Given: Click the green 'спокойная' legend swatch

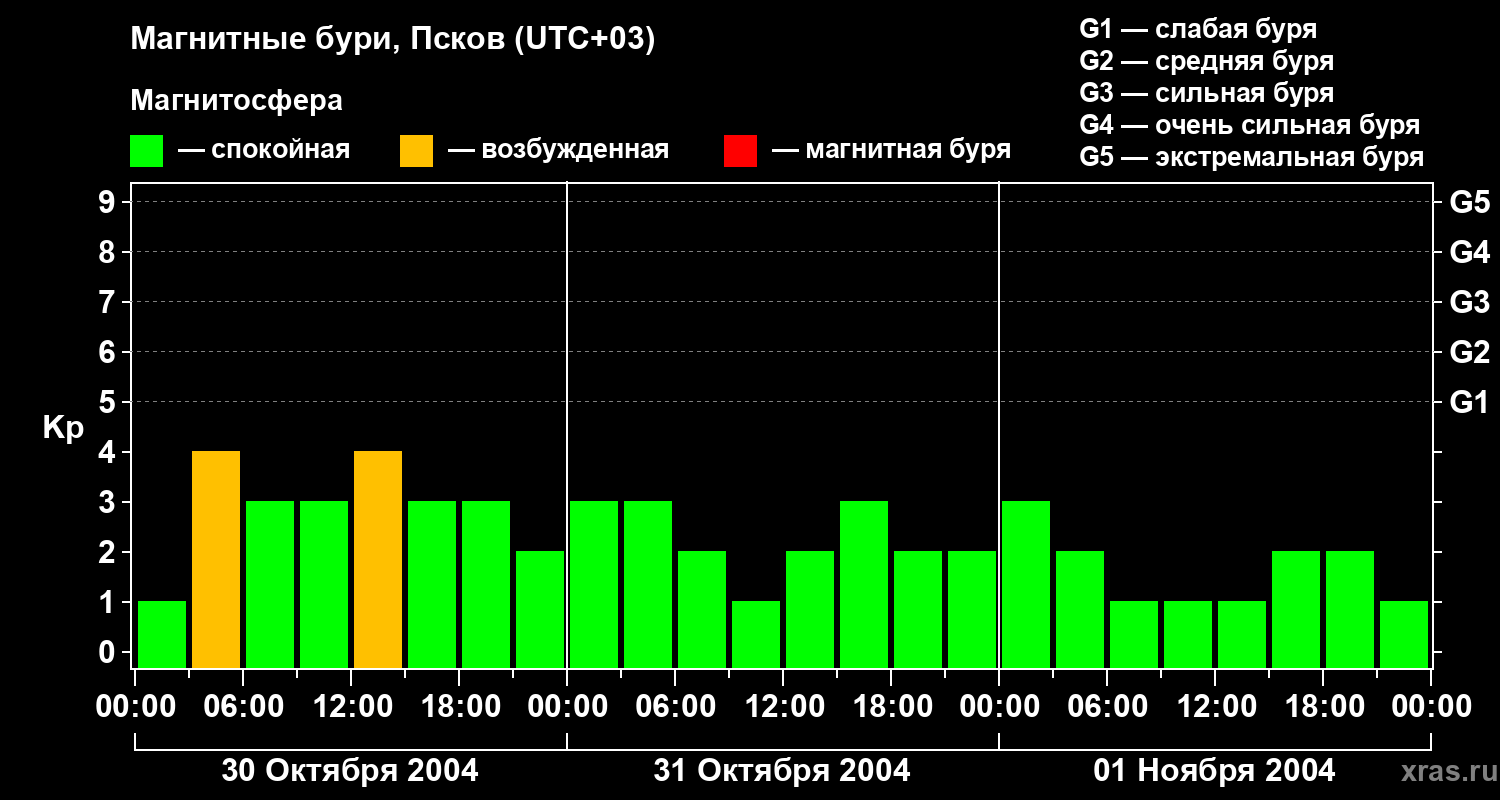Looking at the screenshot, I should coord(146,151).
